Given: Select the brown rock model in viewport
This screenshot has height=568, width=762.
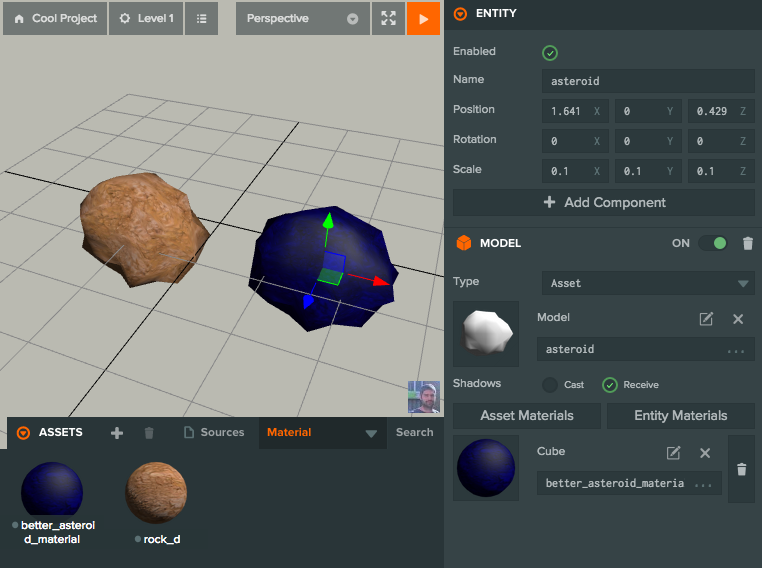Looking at the screenshot, I should coord(144,229).
